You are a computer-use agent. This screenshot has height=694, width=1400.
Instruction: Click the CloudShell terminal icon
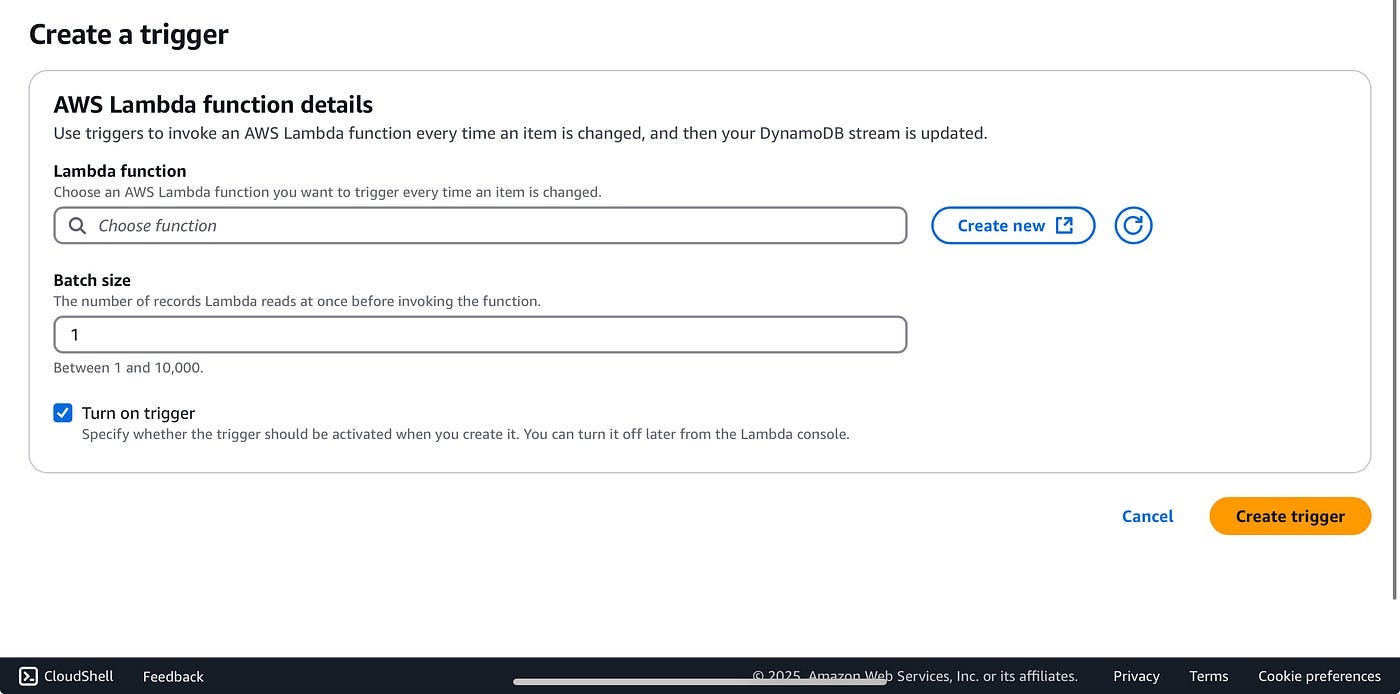tap(29, 676)
